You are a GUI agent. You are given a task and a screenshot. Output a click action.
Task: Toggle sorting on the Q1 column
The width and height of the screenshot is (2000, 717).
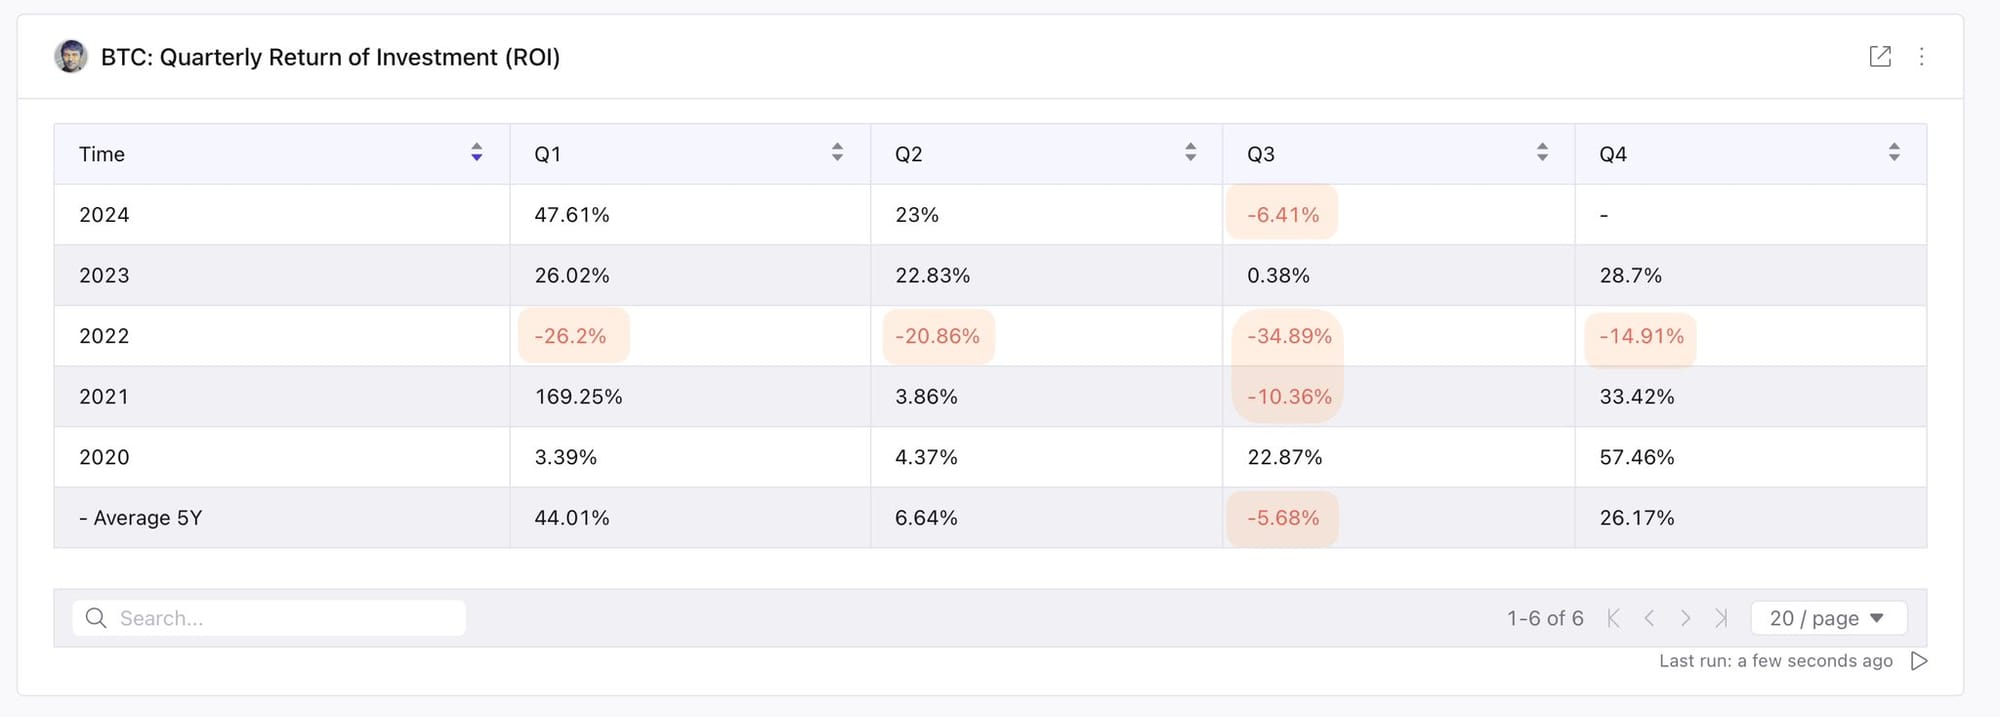(836, 153)
